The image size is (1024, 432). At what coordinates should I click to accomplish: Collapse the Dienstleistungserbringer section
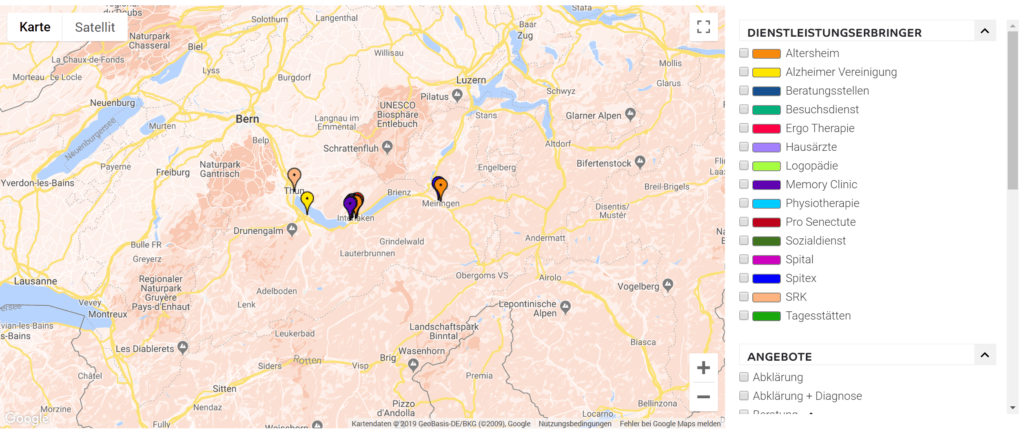[x=985, y=31]
